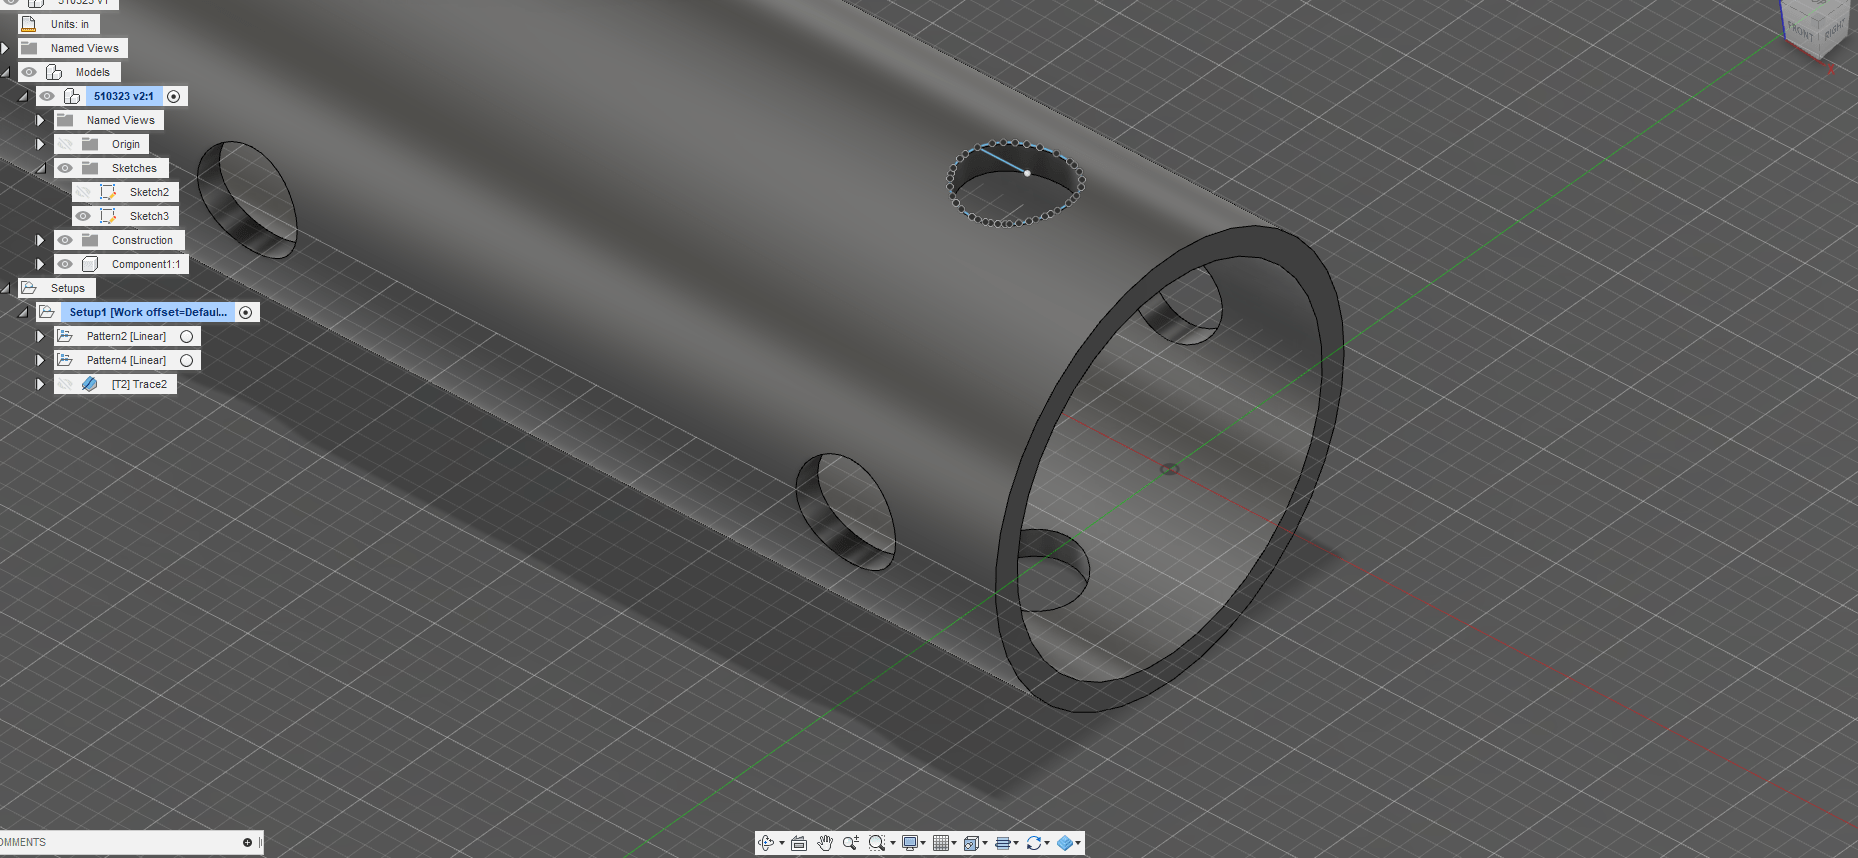Open the Display Settings dropdown arrow

coord(923,843)
